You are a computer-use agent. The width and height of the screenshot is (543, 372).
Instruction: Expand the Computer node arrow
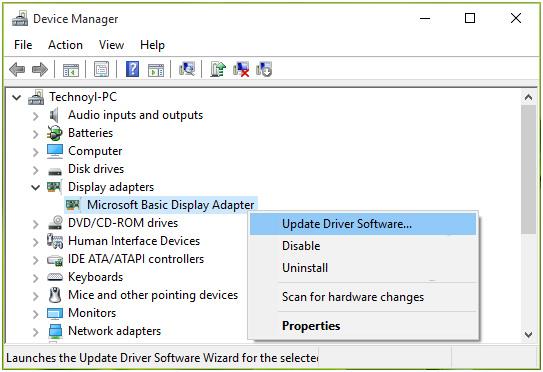(x=36, y=152)
